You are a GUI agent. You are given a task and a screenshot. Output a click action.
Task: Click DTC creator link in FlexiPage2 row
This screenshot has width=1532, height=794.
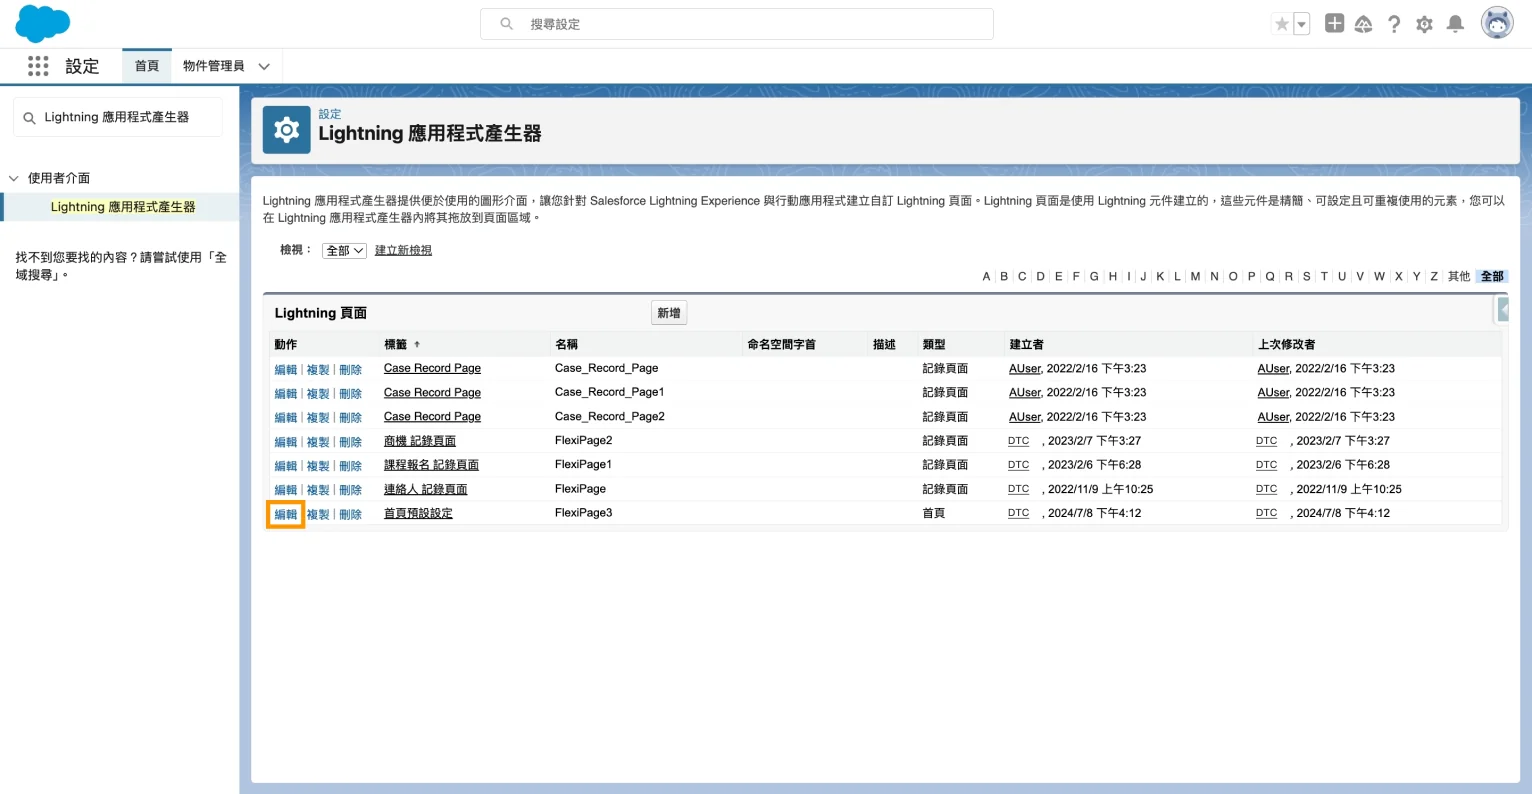click(1018, 441)
